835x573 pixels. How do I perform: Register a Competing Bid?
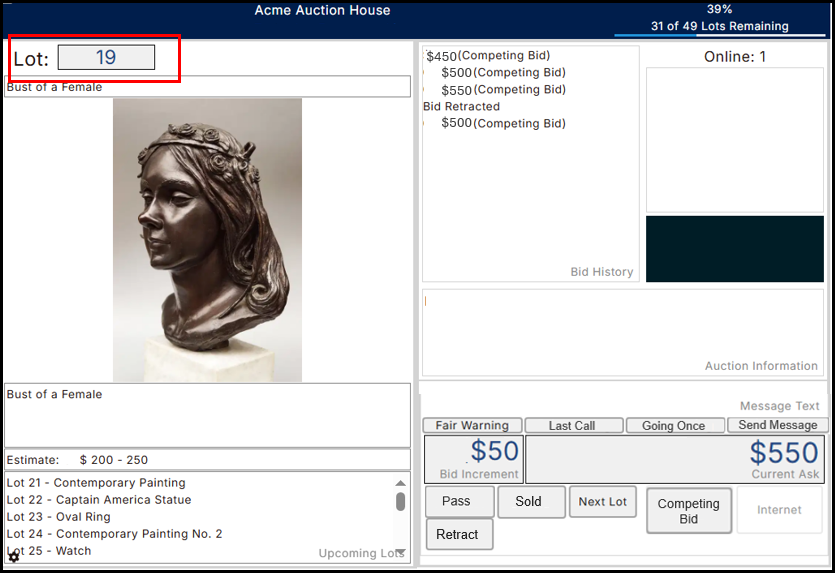(x=689, y=511)
